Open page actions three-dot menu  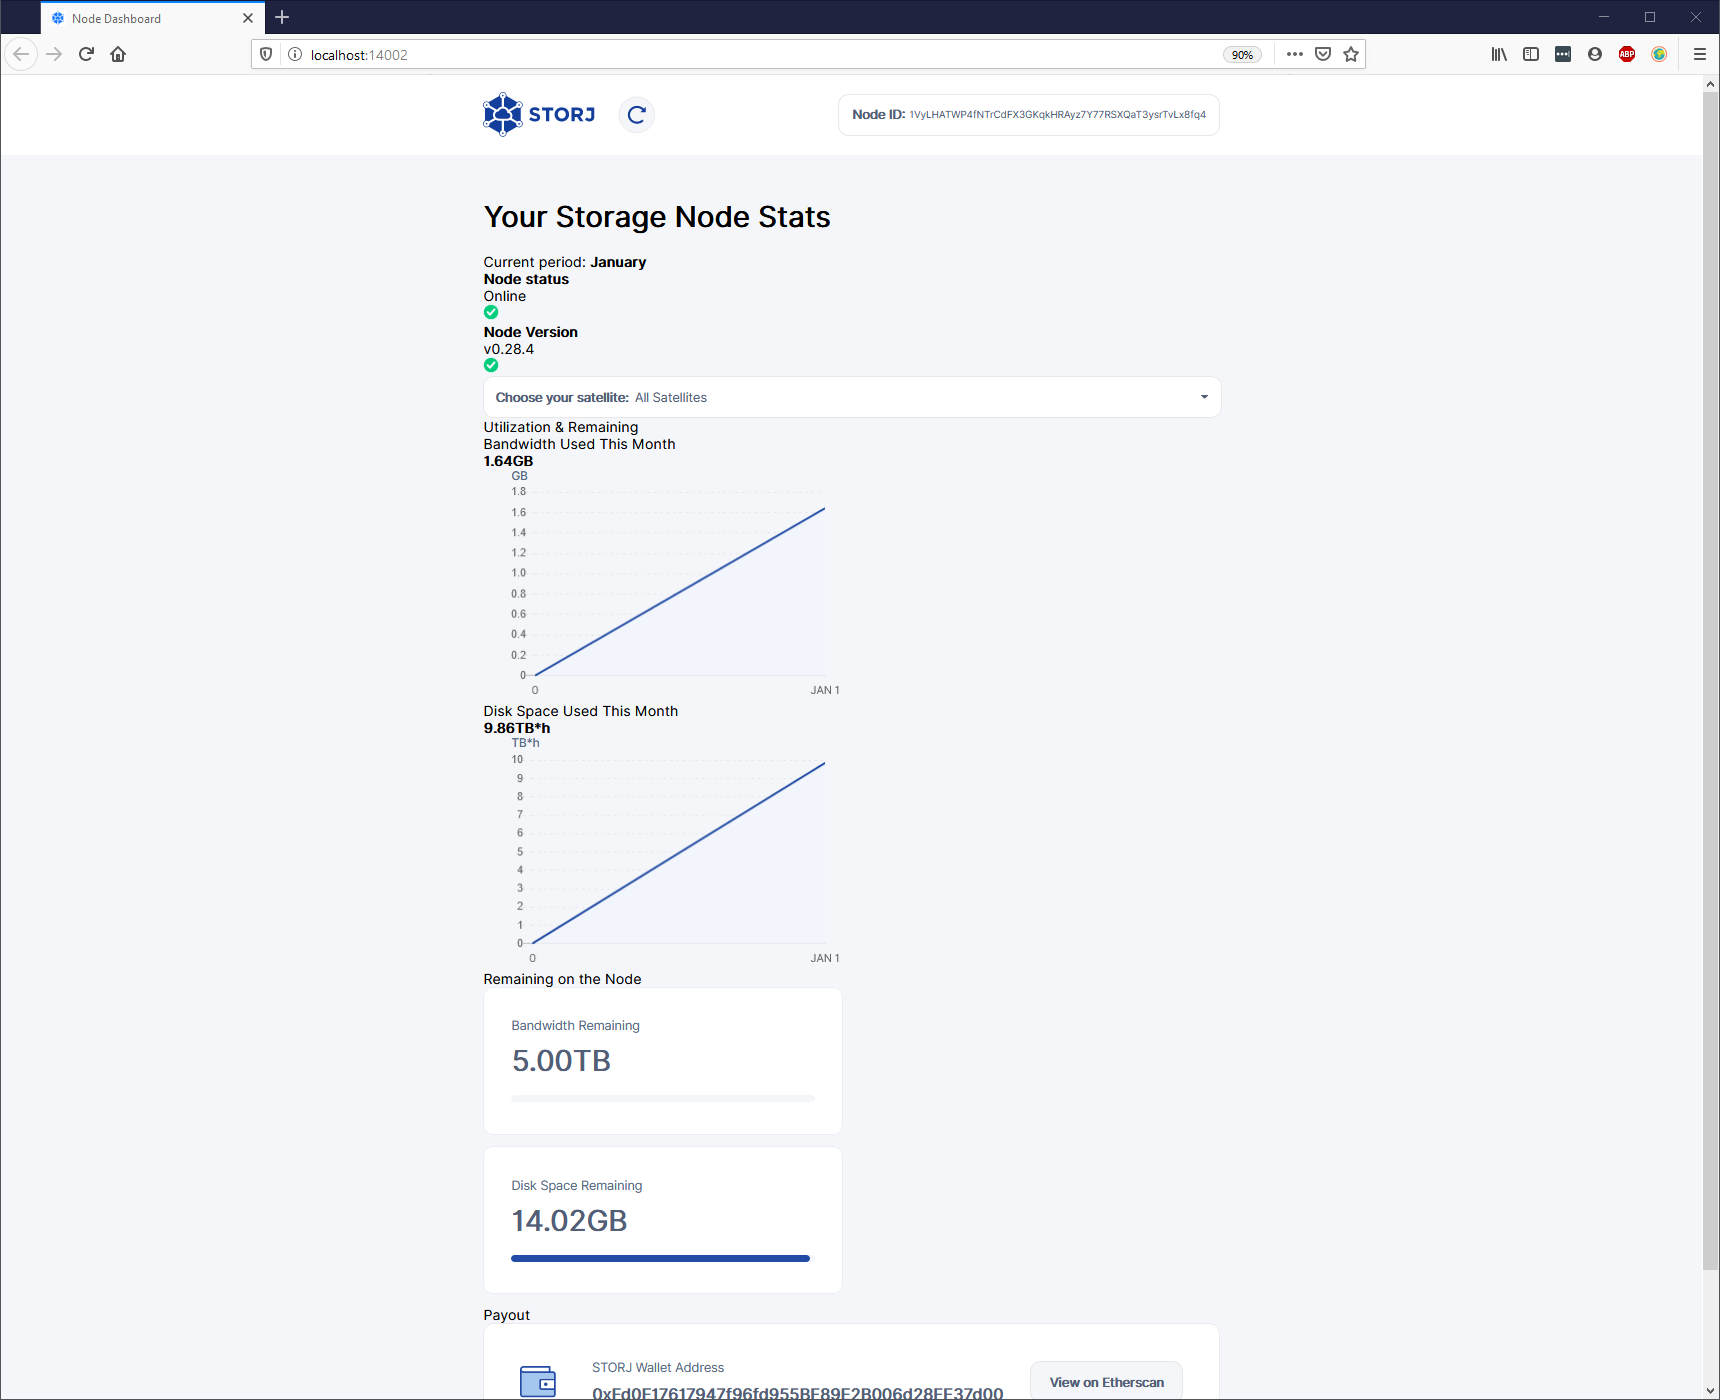(1295, 54)
